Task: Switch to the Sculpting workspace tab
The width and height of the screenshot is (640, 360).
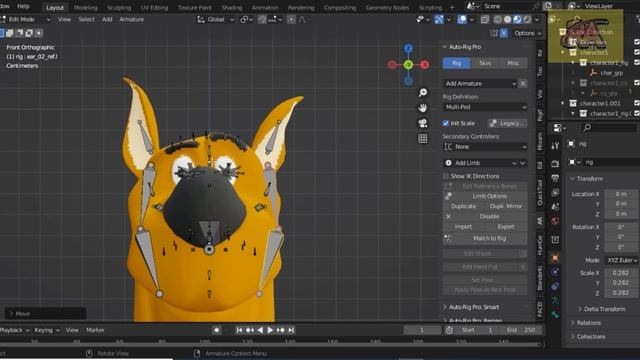Action: coord(119,8)
